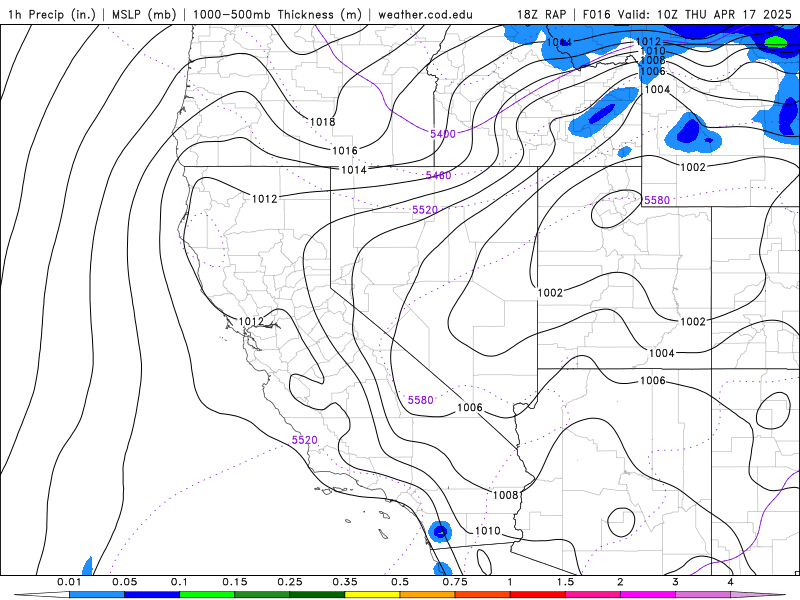The image size is (800, 600).
Task: Select the bright green 0.1–0.15 legend swatch
Action: (207, 595)
